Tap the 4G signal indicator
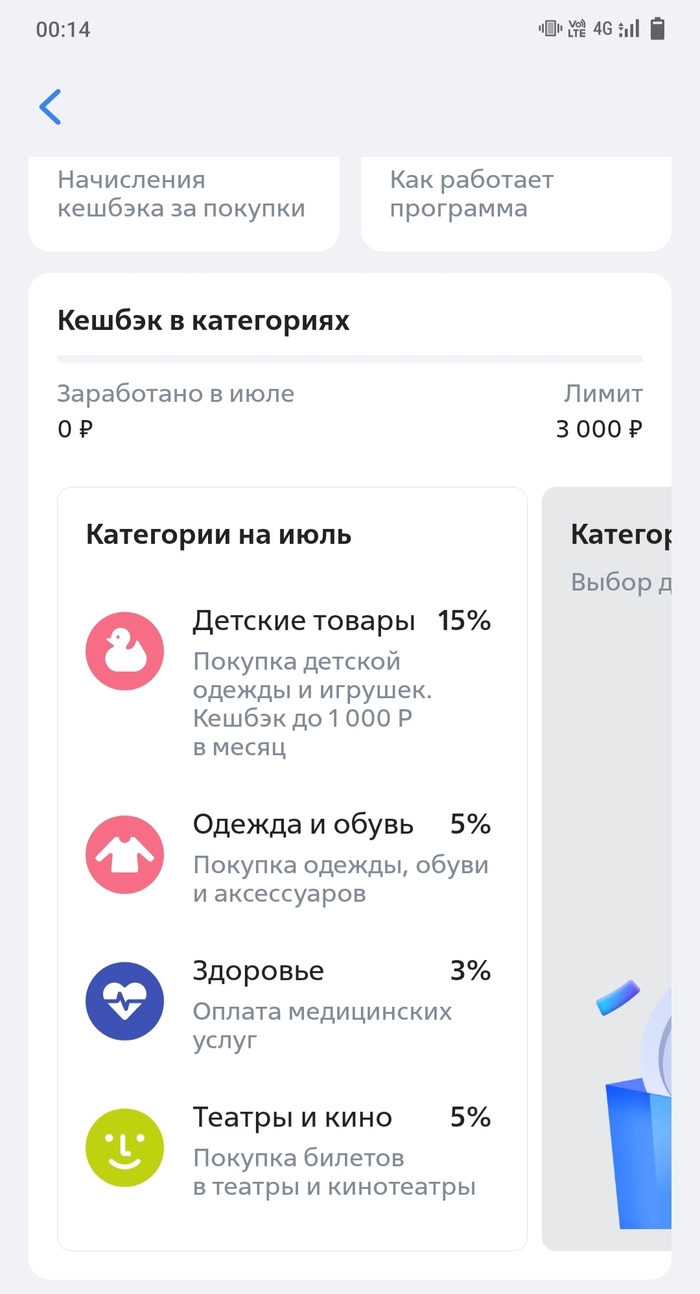This screenshot has width=700, height=1294. [602, 29]
